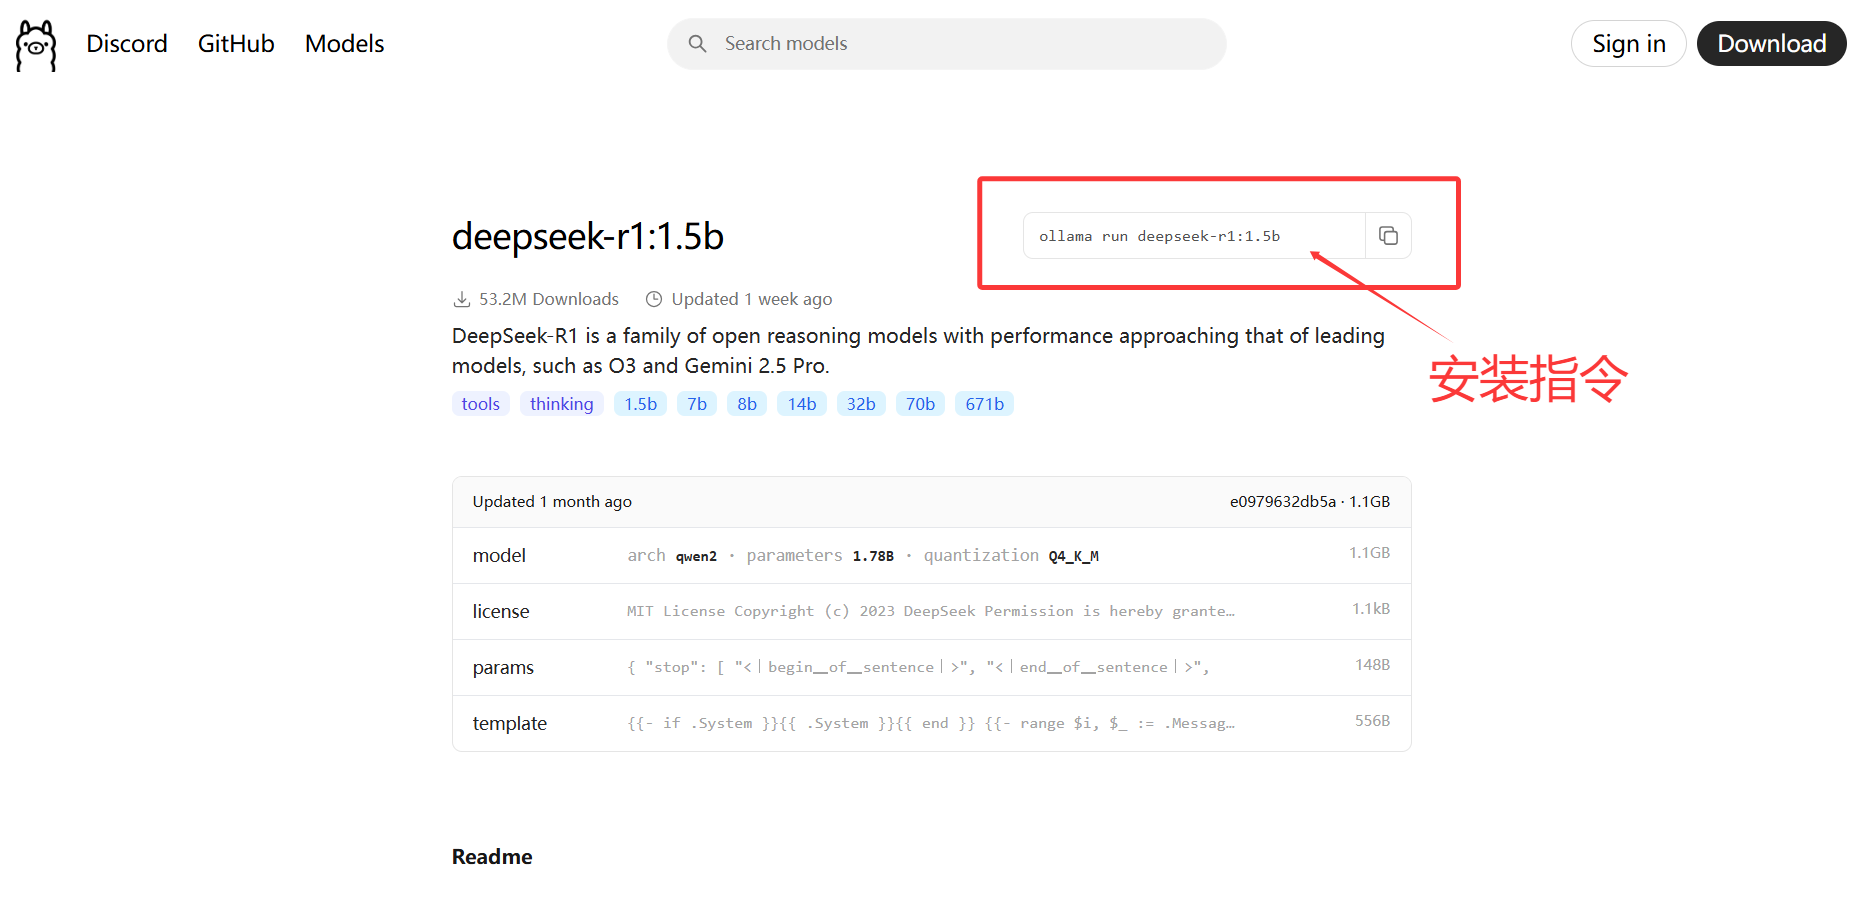
Task: Choose the 32b size tag
Action: pos(861,404)
